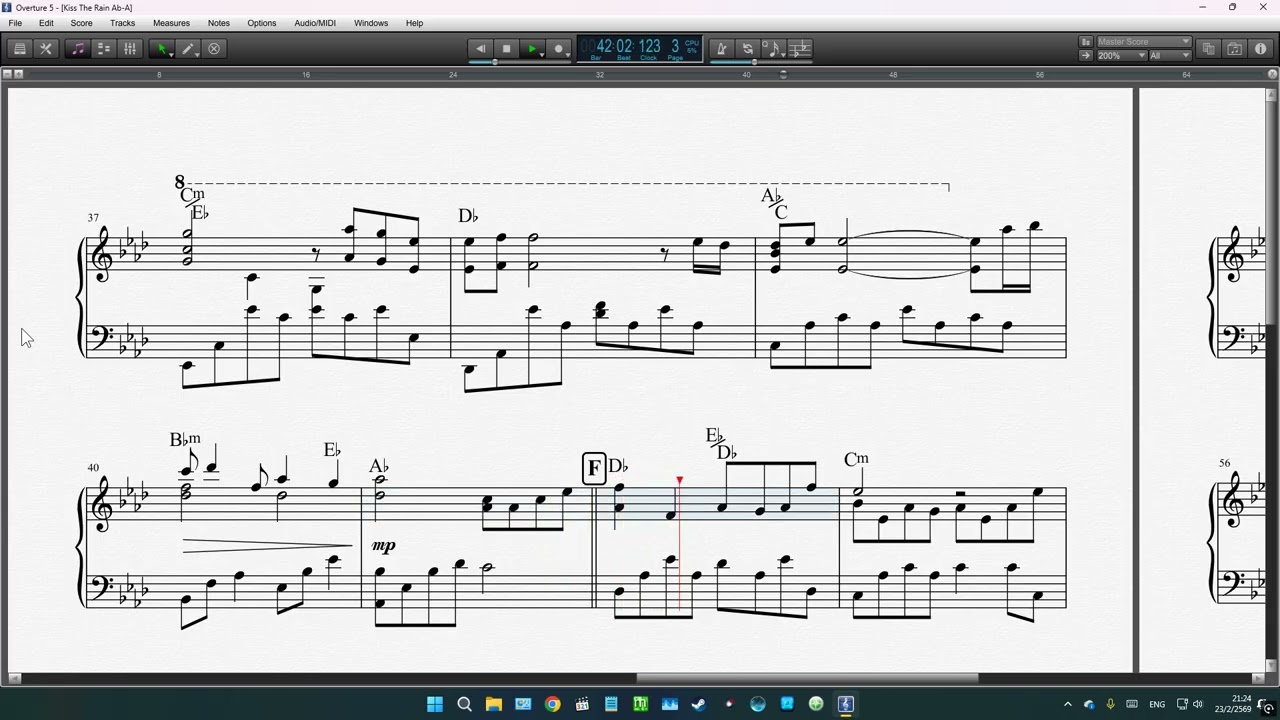Click the position marker on the ruler
Viewport: 1280px width, 720px height.
coord(783,74)
